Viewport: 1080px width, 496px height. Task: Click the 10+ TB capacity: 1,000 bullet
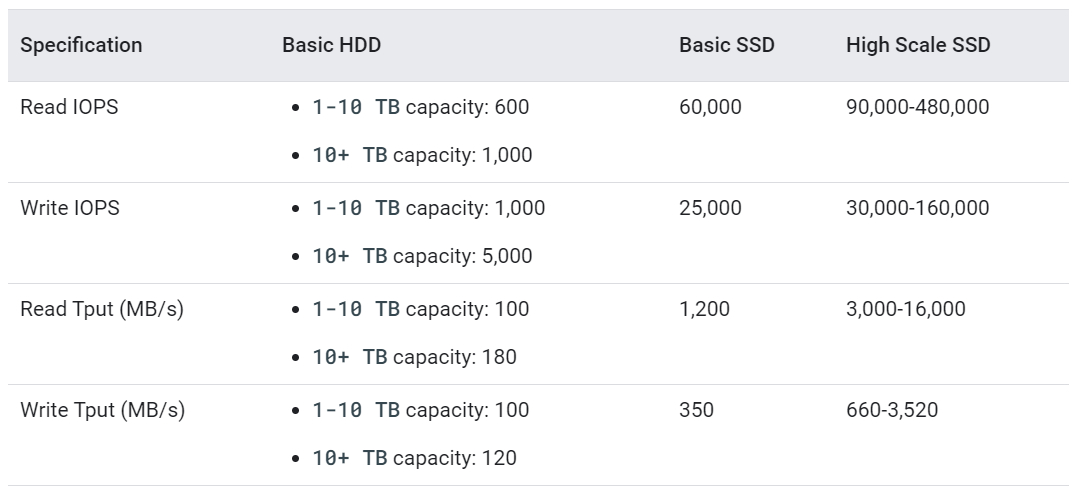click(x=422, y=155)
